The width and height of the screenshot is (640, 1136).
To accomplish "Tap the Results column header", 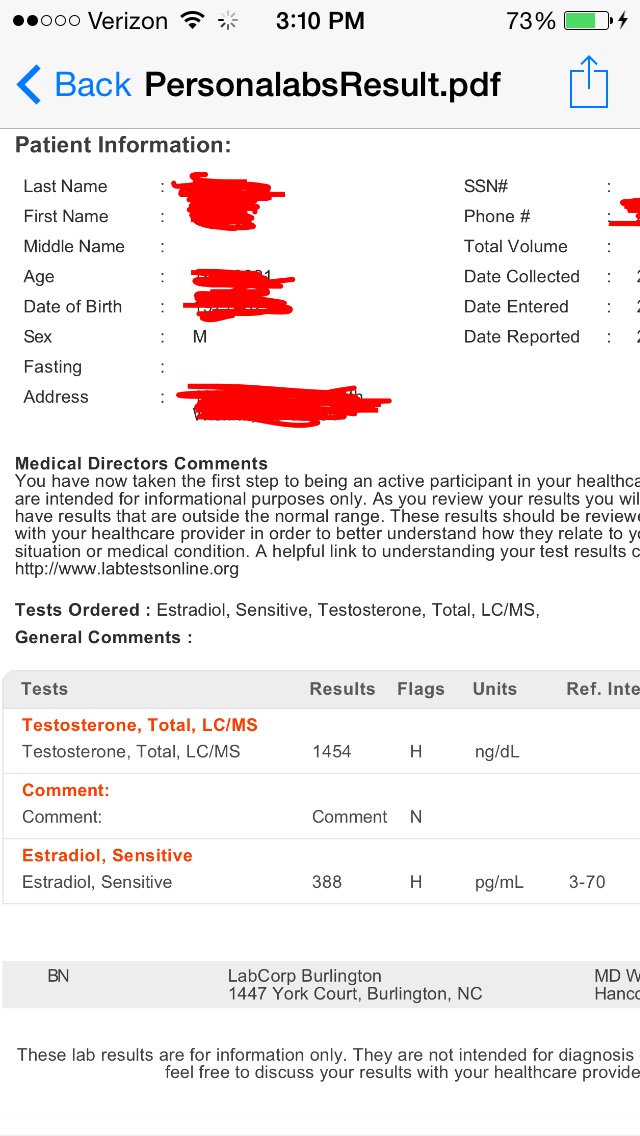I will click(342, 689).
